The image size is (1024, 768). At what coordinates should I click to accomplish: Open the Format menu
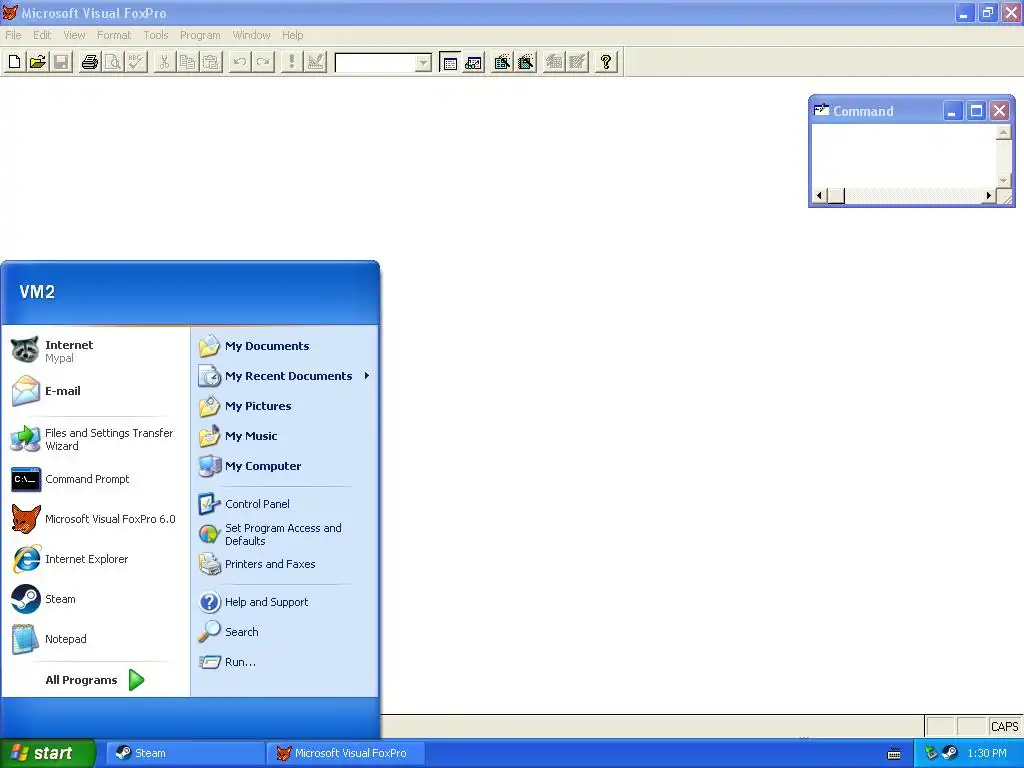pyautogui.click(x=114, y=35)
